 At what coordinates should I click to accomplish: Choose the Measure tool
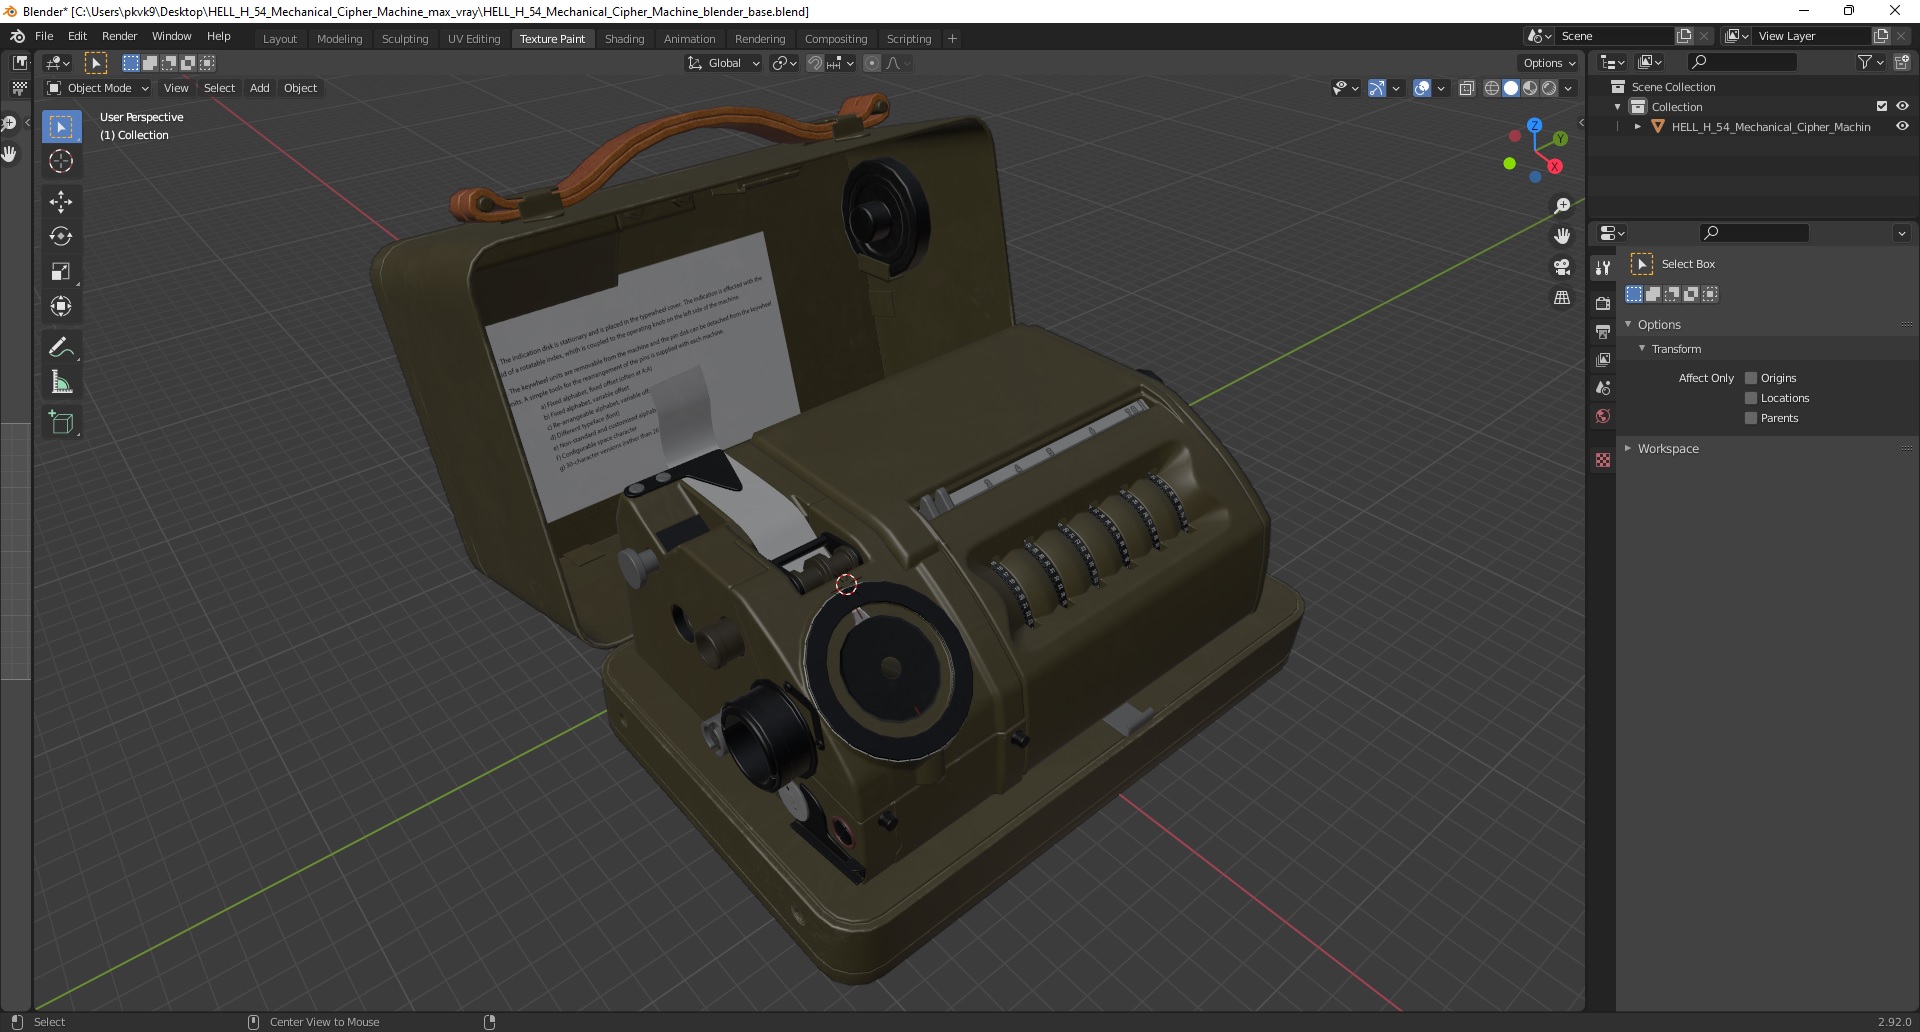point(61,383)
